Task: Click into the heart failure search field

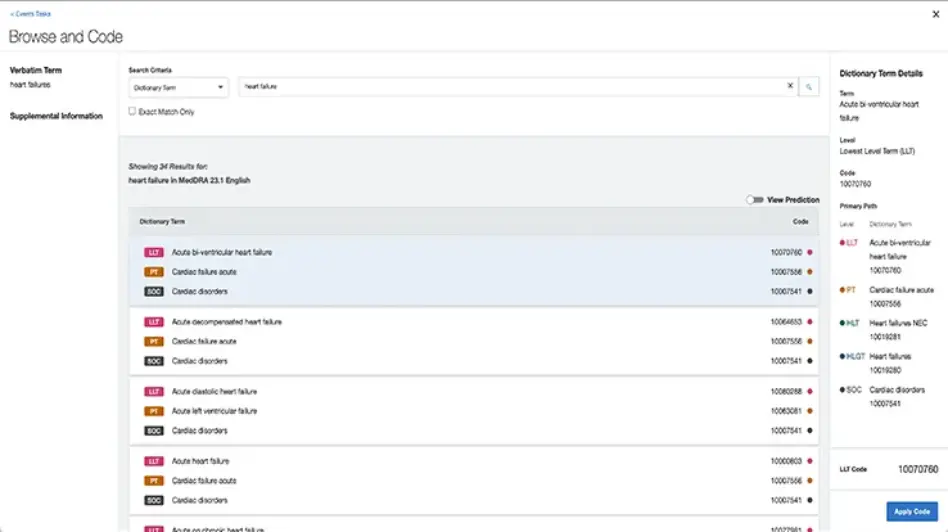Action: pos(510,87)
